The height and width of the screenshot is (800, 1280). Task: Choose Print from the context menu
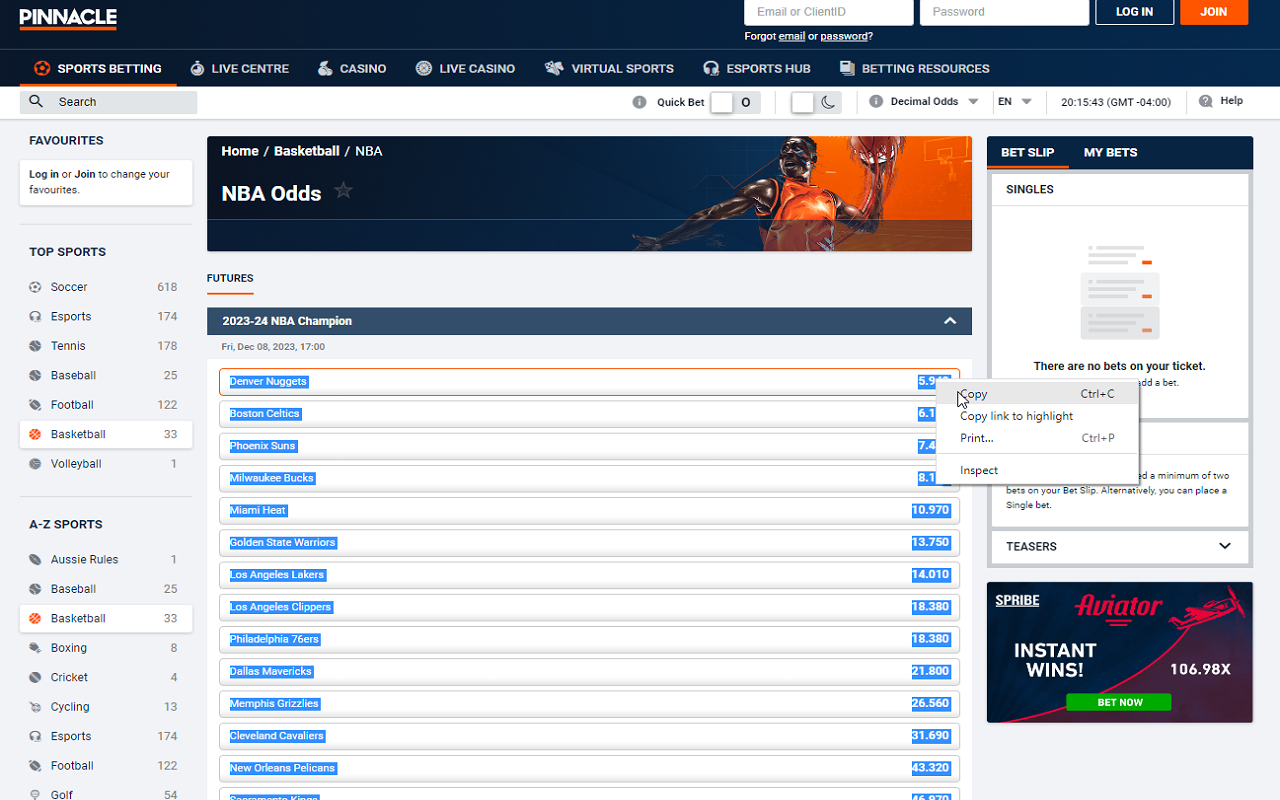pyautogui.click(x=1037, y=438)
